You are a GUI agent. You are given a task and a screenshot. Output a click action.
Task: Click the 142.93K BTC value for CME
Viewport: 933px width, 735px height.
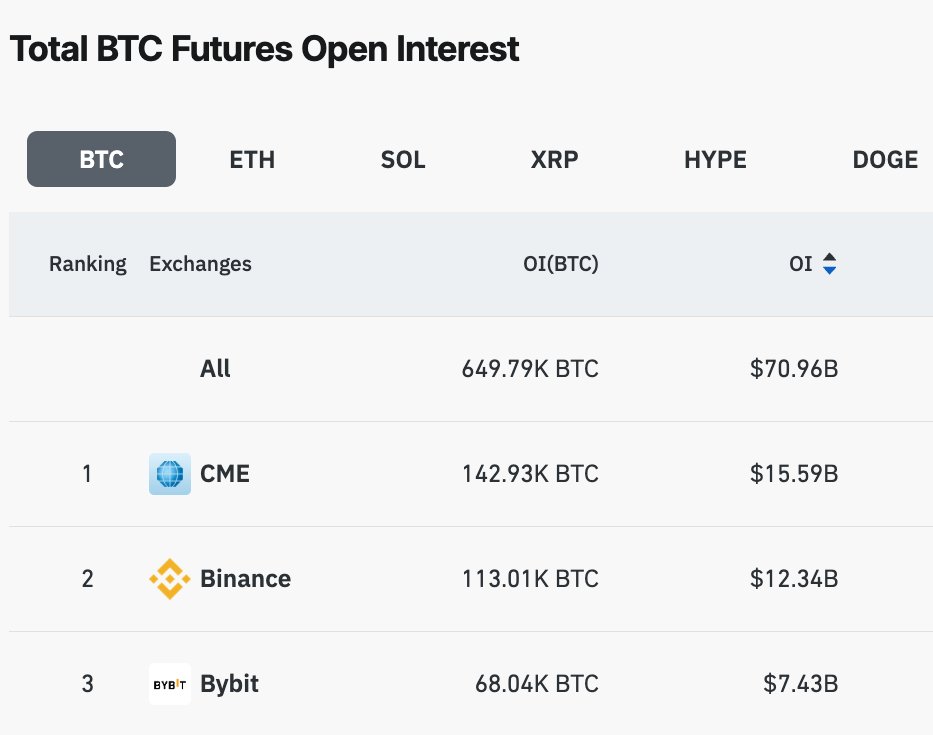coord(530,474)
